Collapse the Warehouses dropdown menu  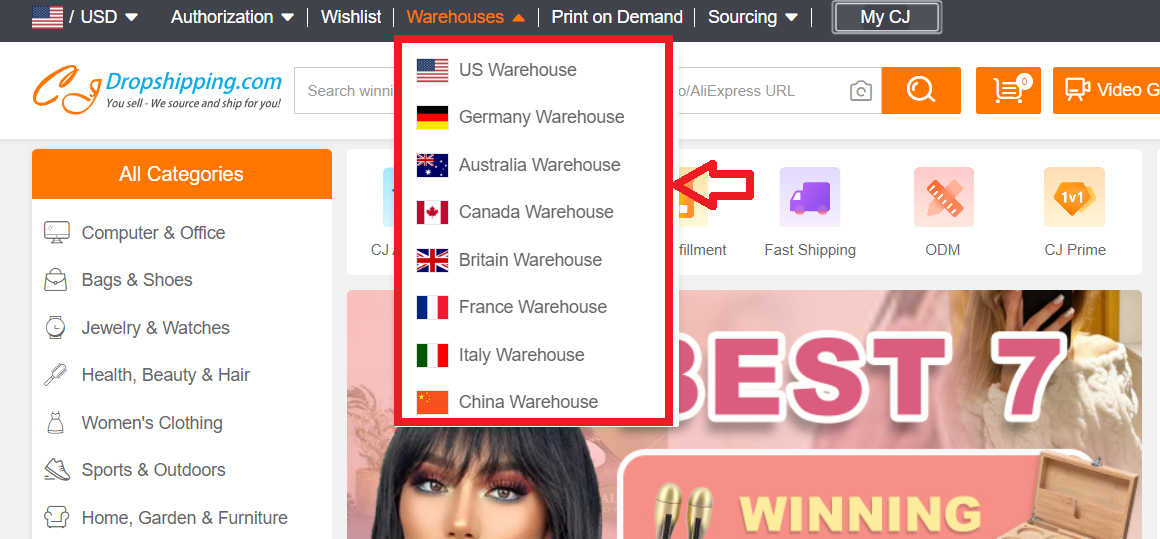pos(465,16)
